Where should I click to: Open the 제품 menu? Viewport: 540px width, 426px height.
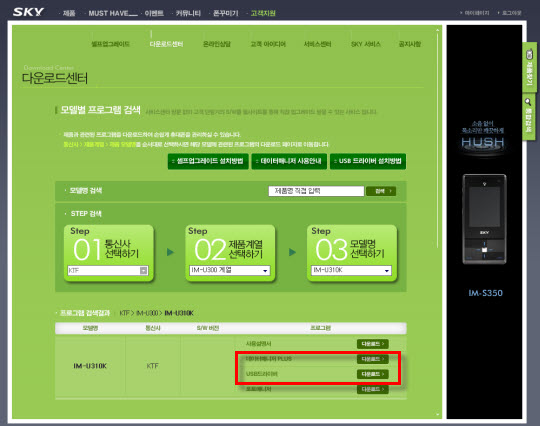click(x=69, y=13)
